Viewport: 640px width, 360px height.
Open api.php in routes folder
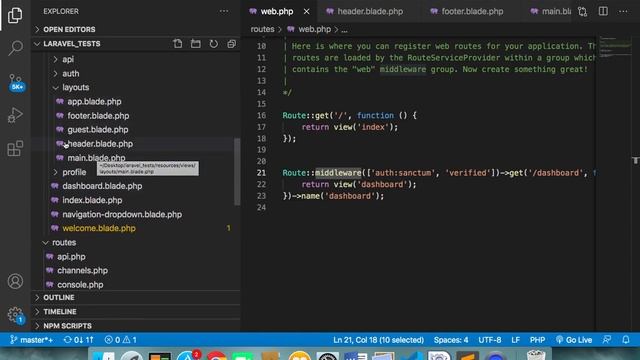[x=135, y=256]
